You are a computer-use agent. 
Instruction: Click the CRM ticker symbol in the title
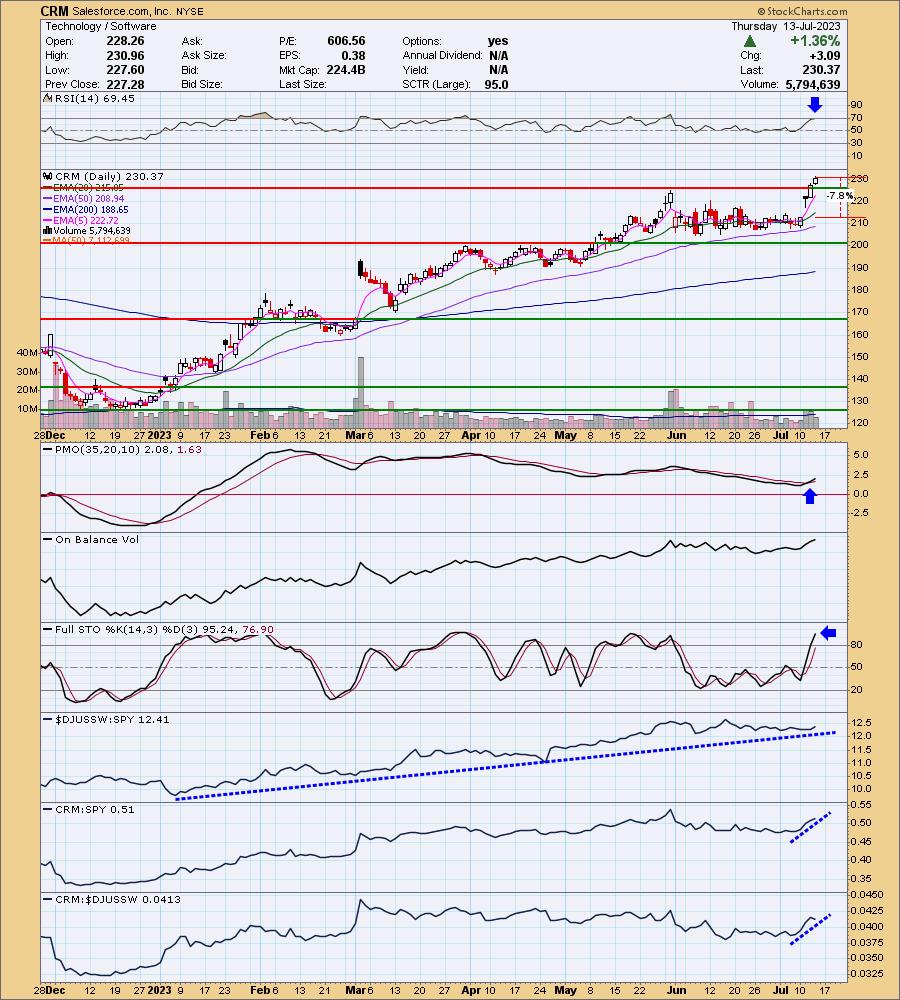tap(55, 11)
